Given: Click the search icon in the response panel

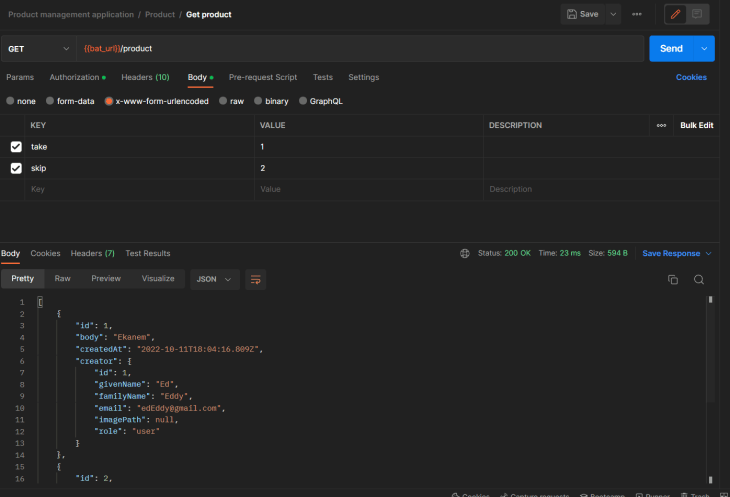Looking at the screenshot, I should click(699, 279).
